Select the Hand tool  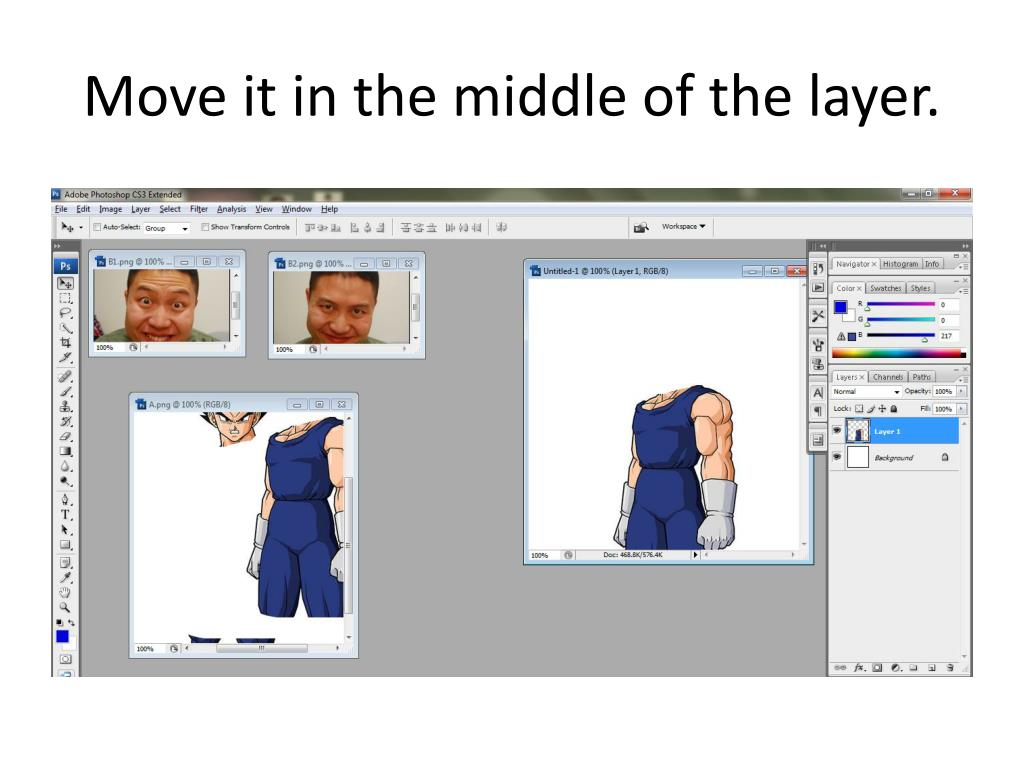click(x=65, y=592)
